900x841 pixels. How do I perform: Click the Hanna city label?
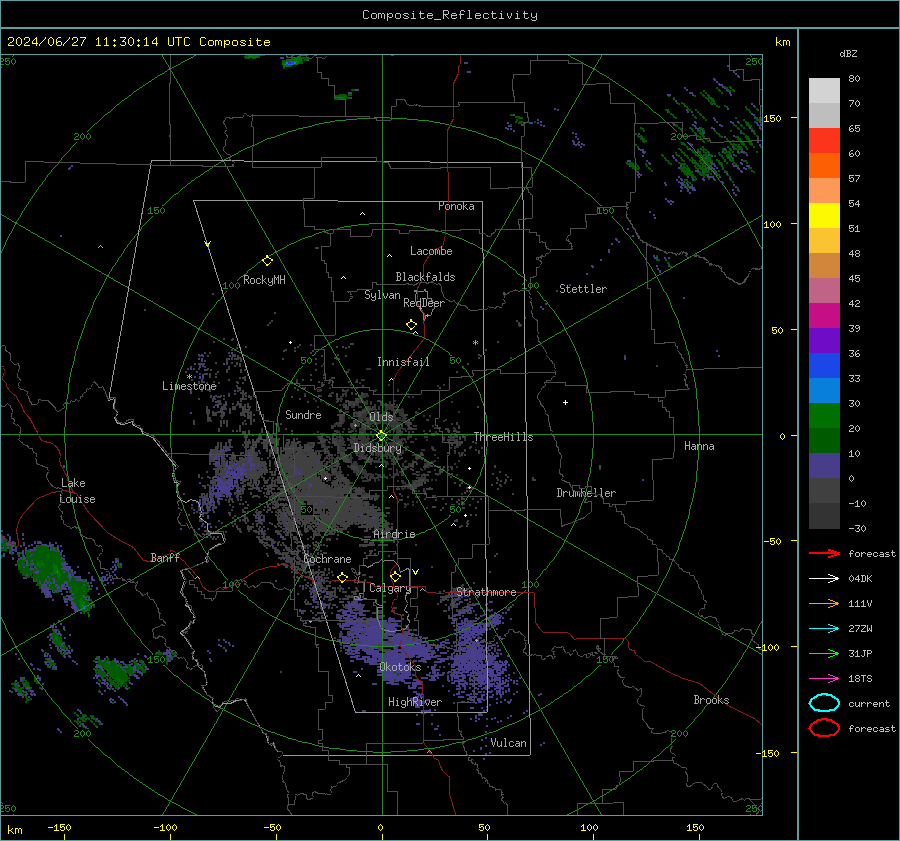(x=699, y=446)
